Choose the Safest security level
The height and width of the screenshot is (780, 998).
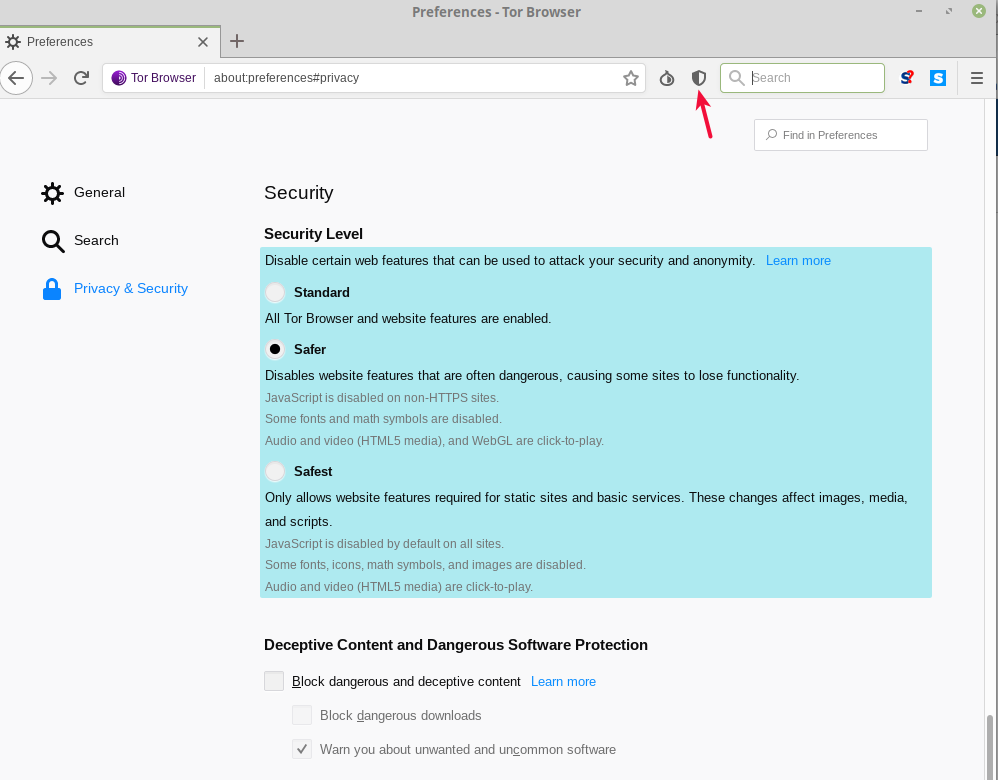coord(275,472)
